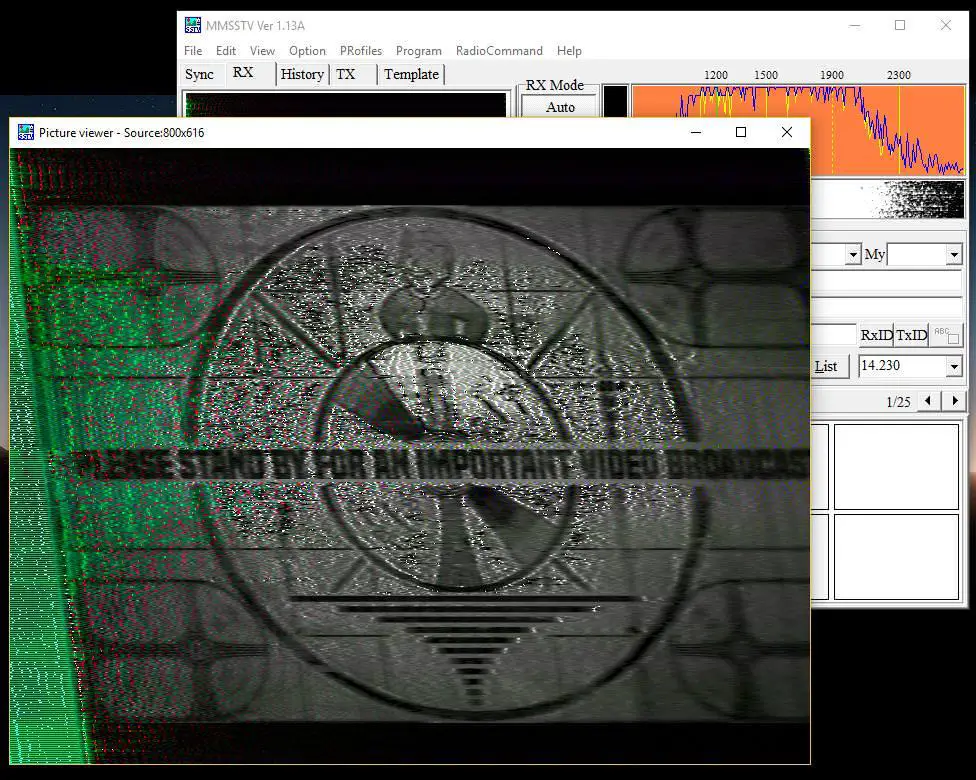This screenshot has width=976, height=780.
Task: Open the RadioCommand menu in MMSSTV
Action: [x=499, y=50]
